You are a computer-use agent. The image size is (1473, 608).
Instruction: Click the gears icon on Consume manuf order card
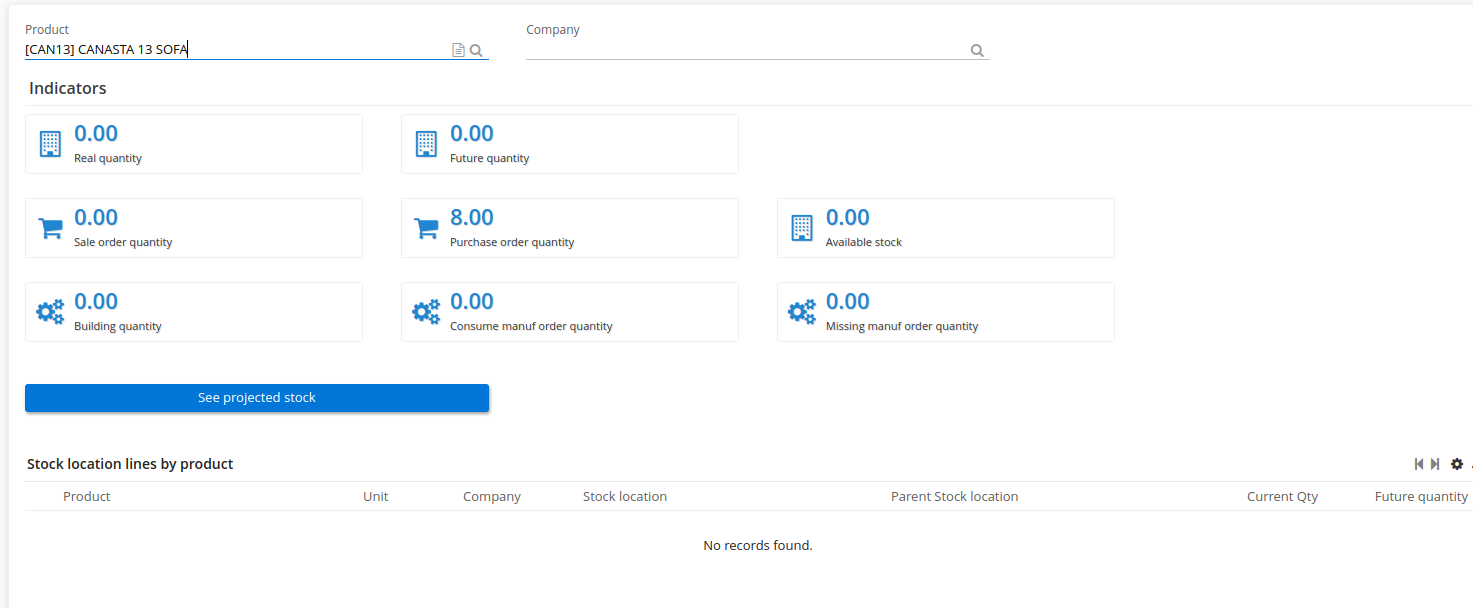(x=426, y=312)
